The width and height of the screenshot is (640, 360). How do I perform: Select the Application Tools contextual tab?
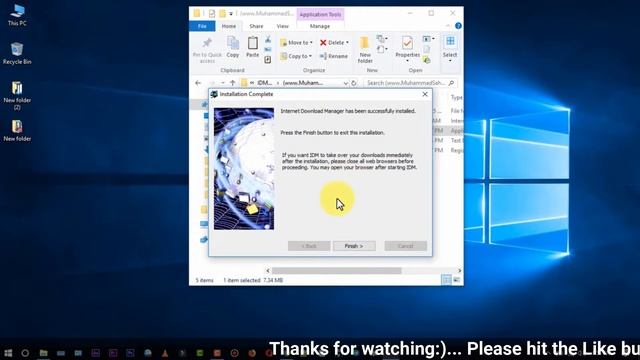[320, 14]
